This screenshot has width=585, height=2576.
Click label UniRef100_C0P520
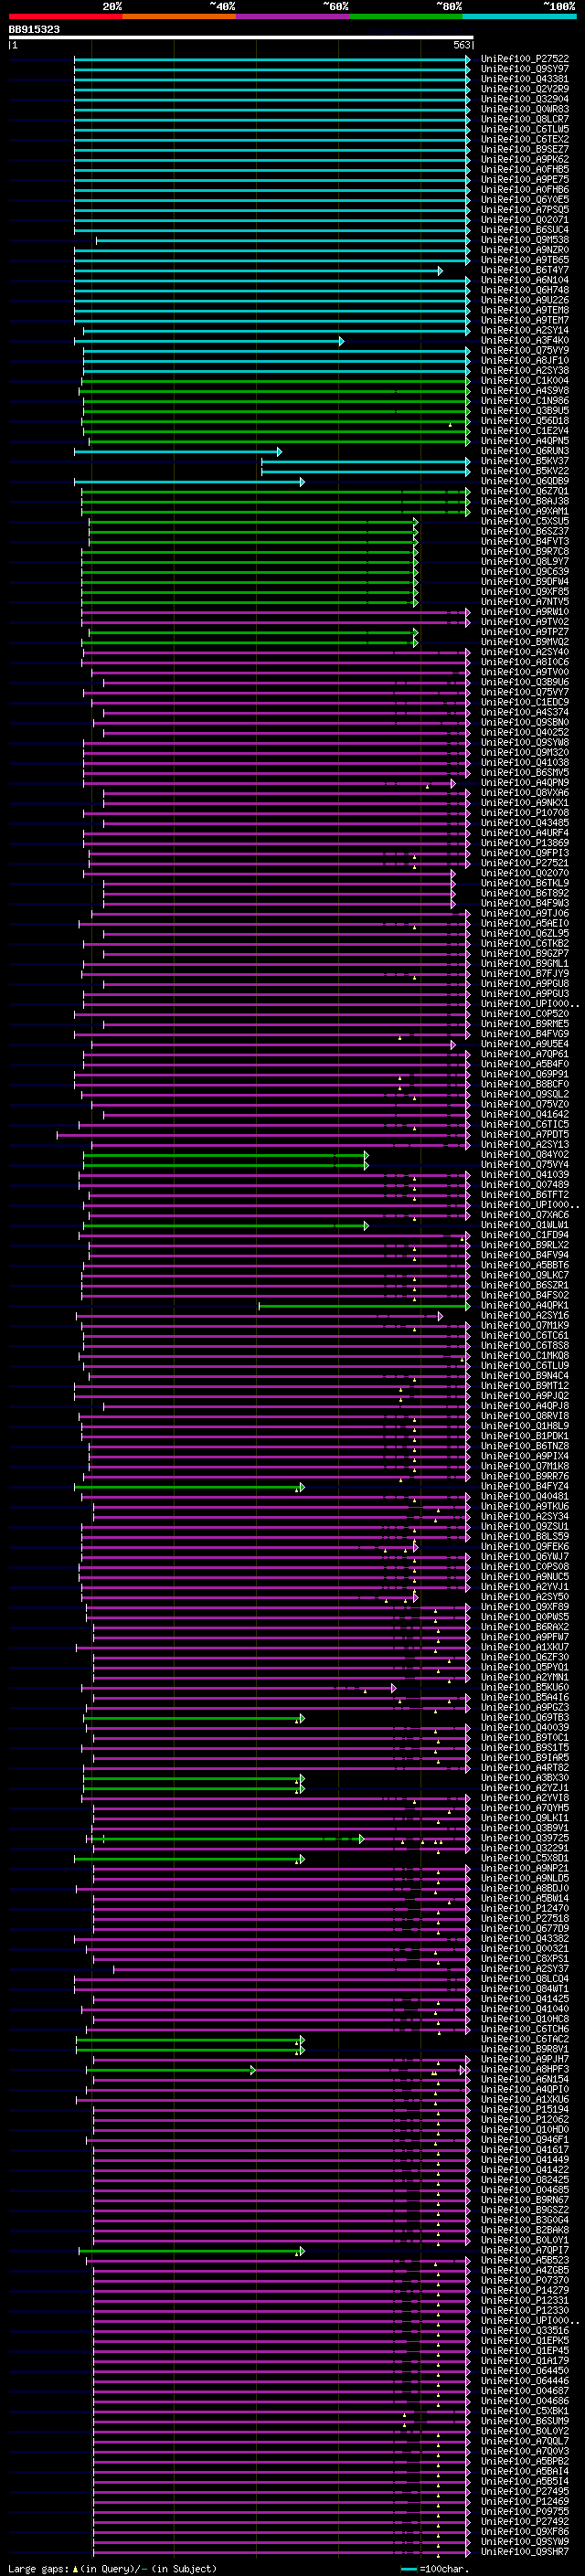tap(525, 1013)
